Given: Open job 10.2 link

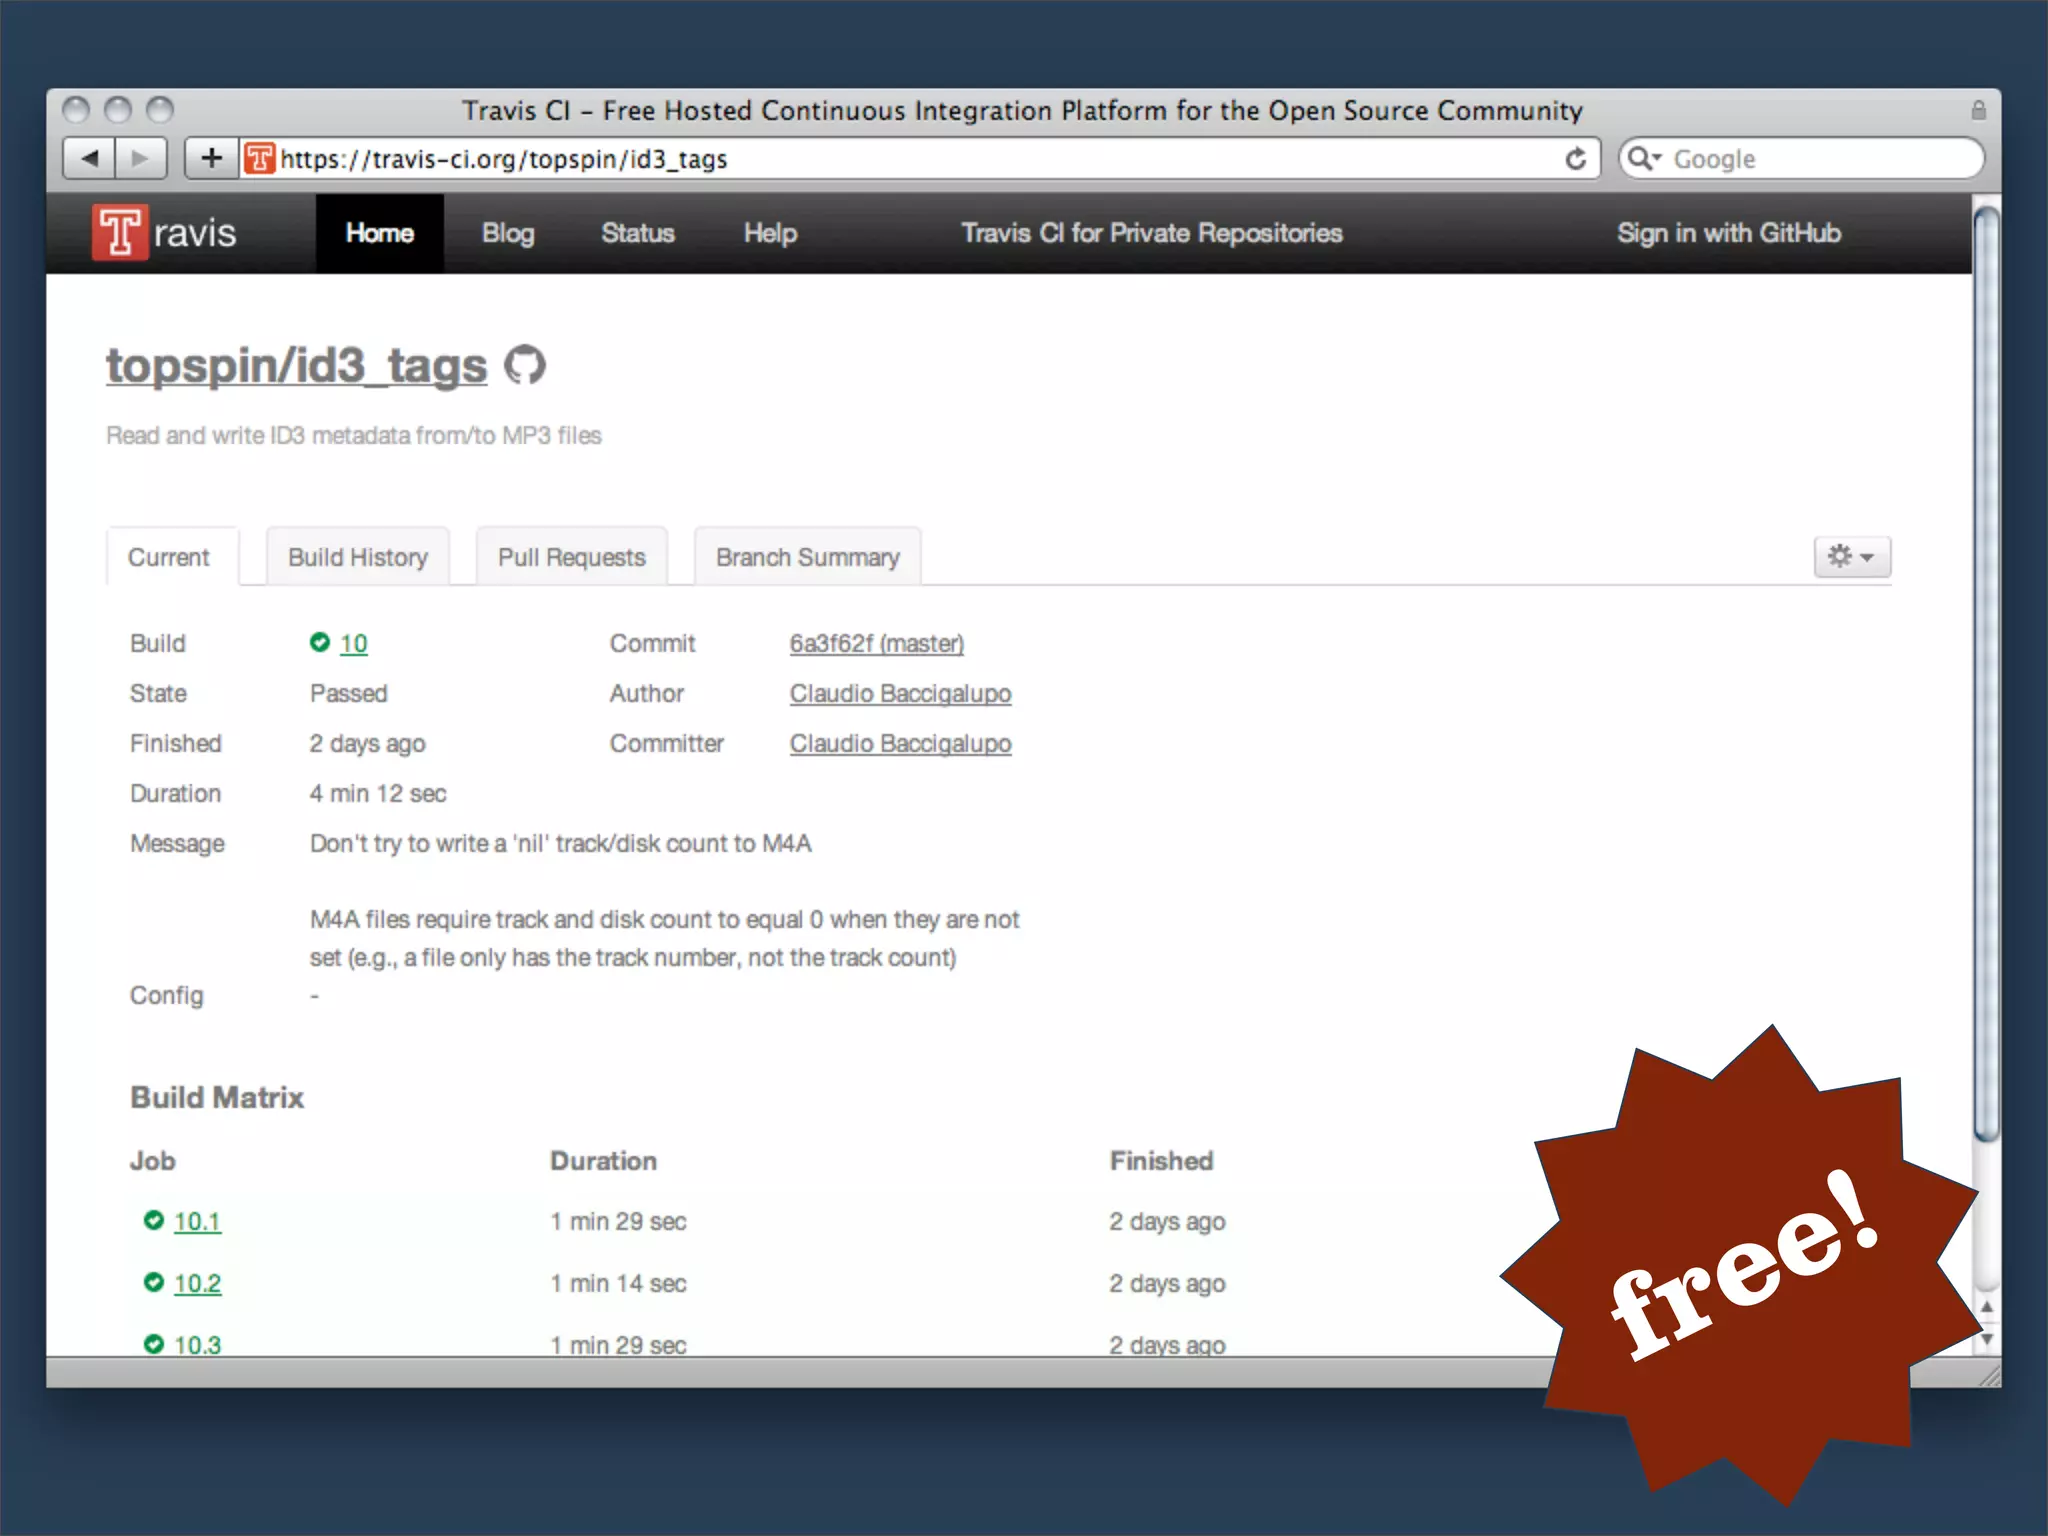Looking at the screenshot, I should 197,1283.
